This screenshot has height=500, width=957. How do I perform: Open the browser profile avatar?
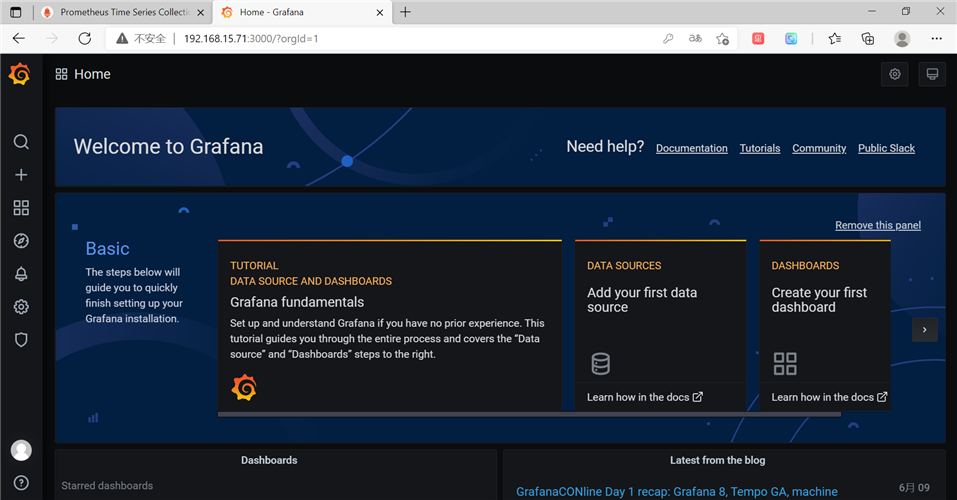(x=902, y=38)
